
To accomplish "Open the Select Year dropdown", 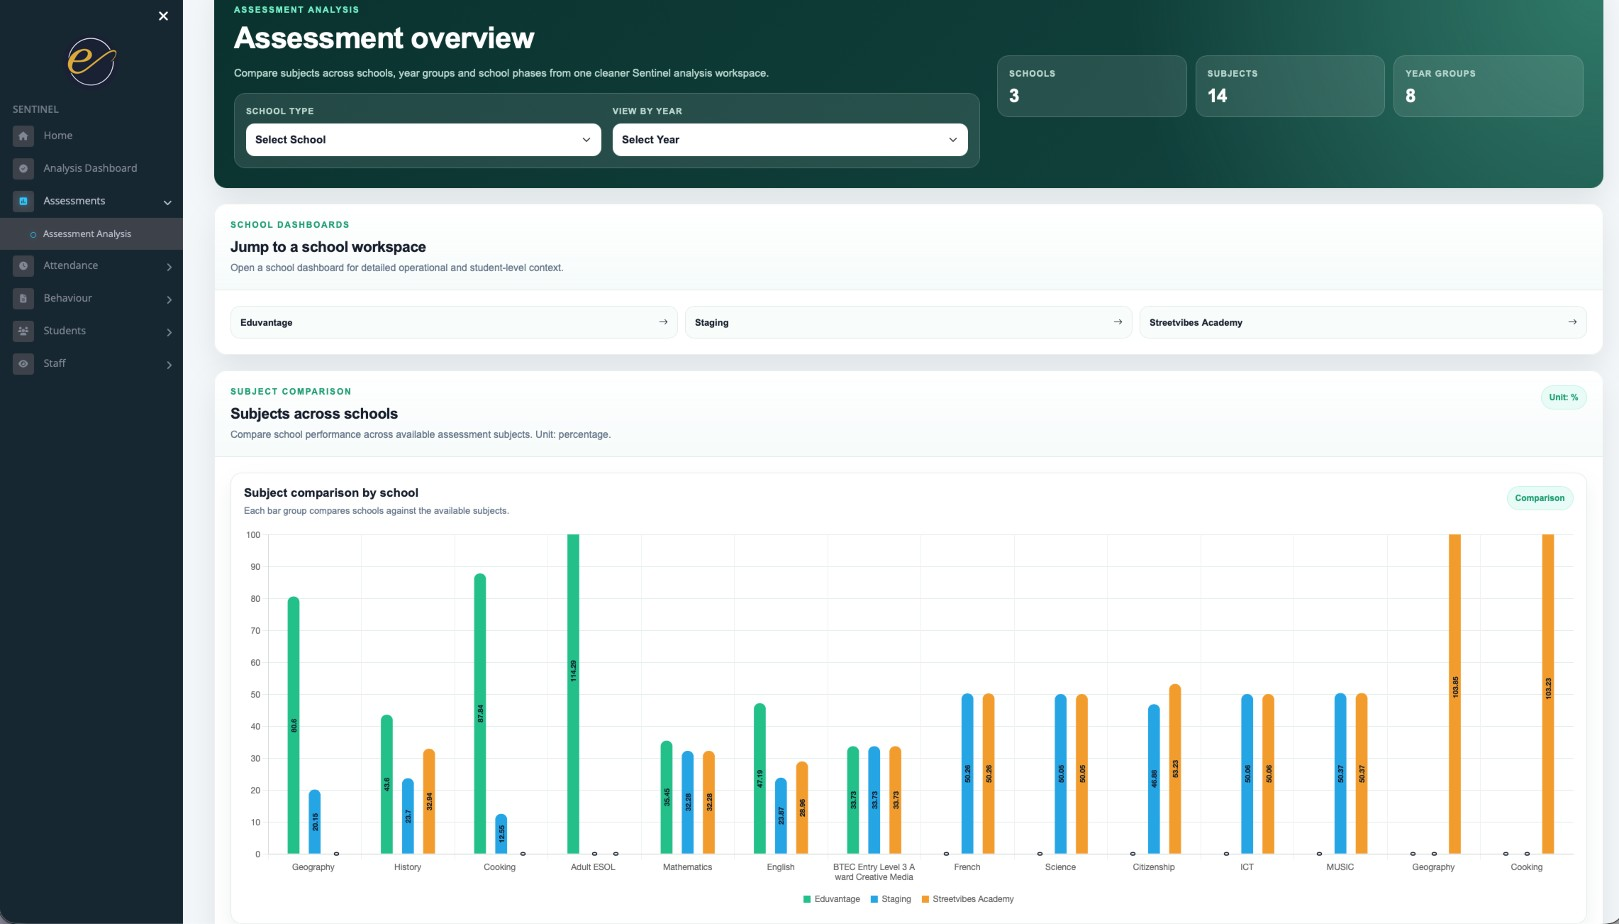I will pyautogui.click(x=790, y=140).
